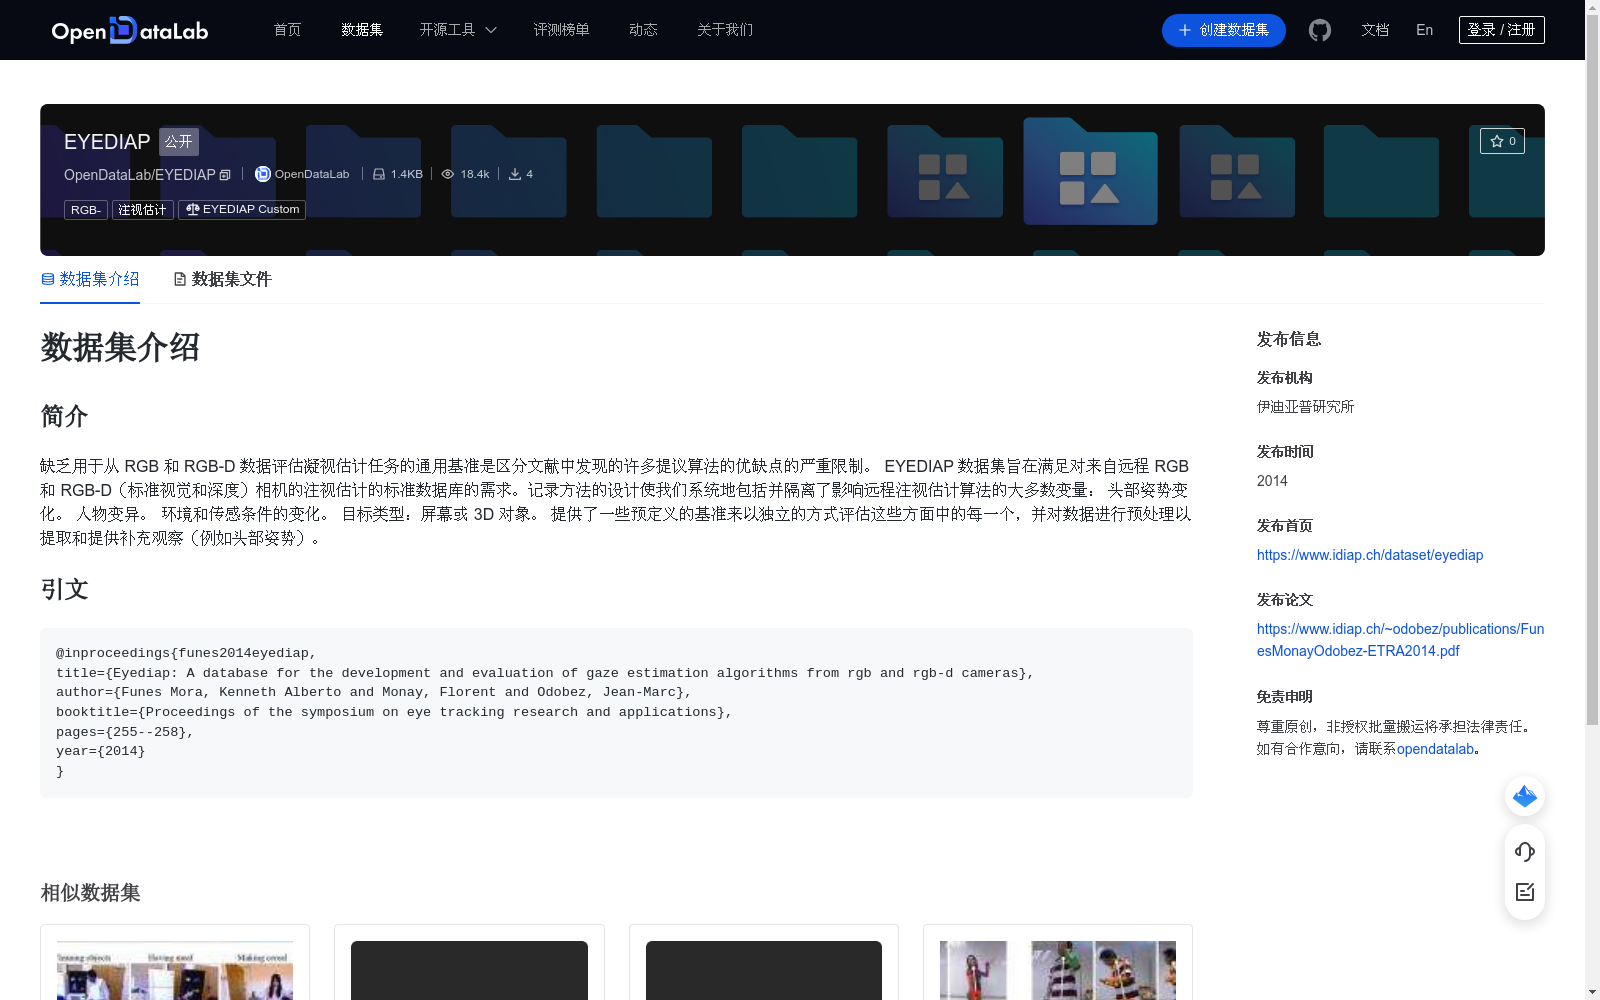
Task: Click the 公开 badge
Action: coord(179,142)
